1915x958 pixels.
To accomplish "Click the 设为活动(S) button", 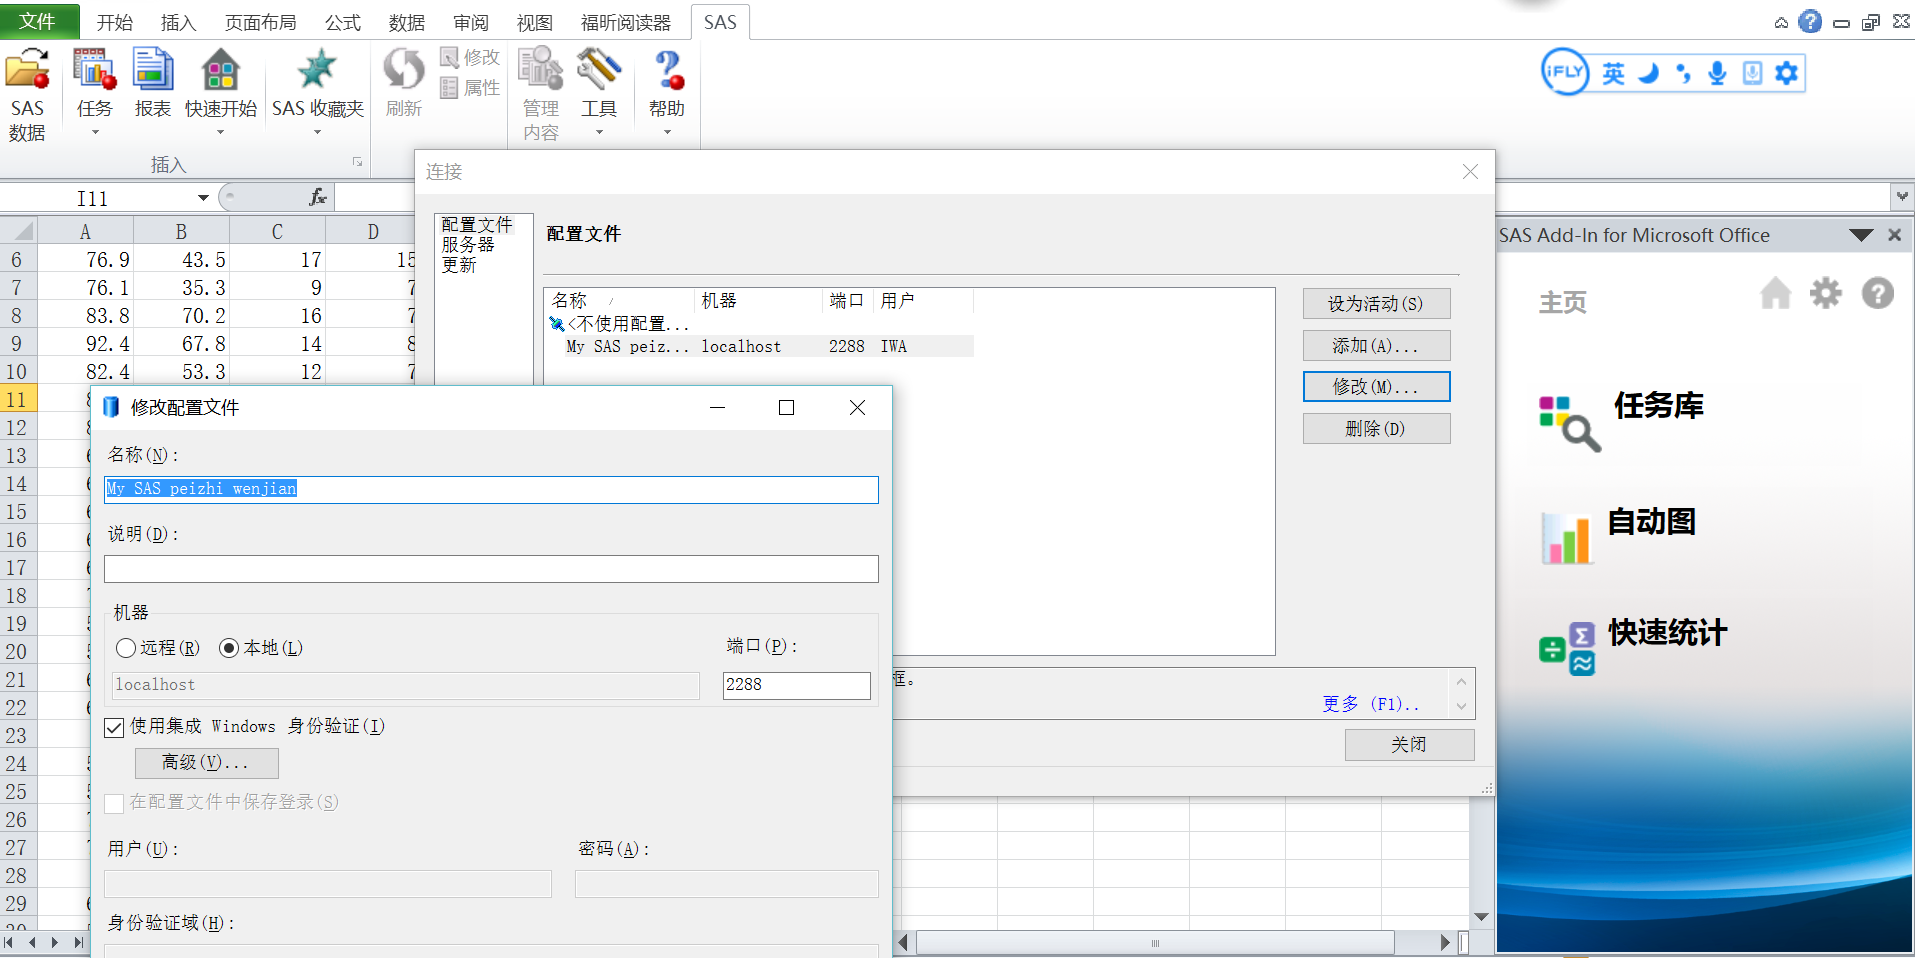I will (1376, 304).
